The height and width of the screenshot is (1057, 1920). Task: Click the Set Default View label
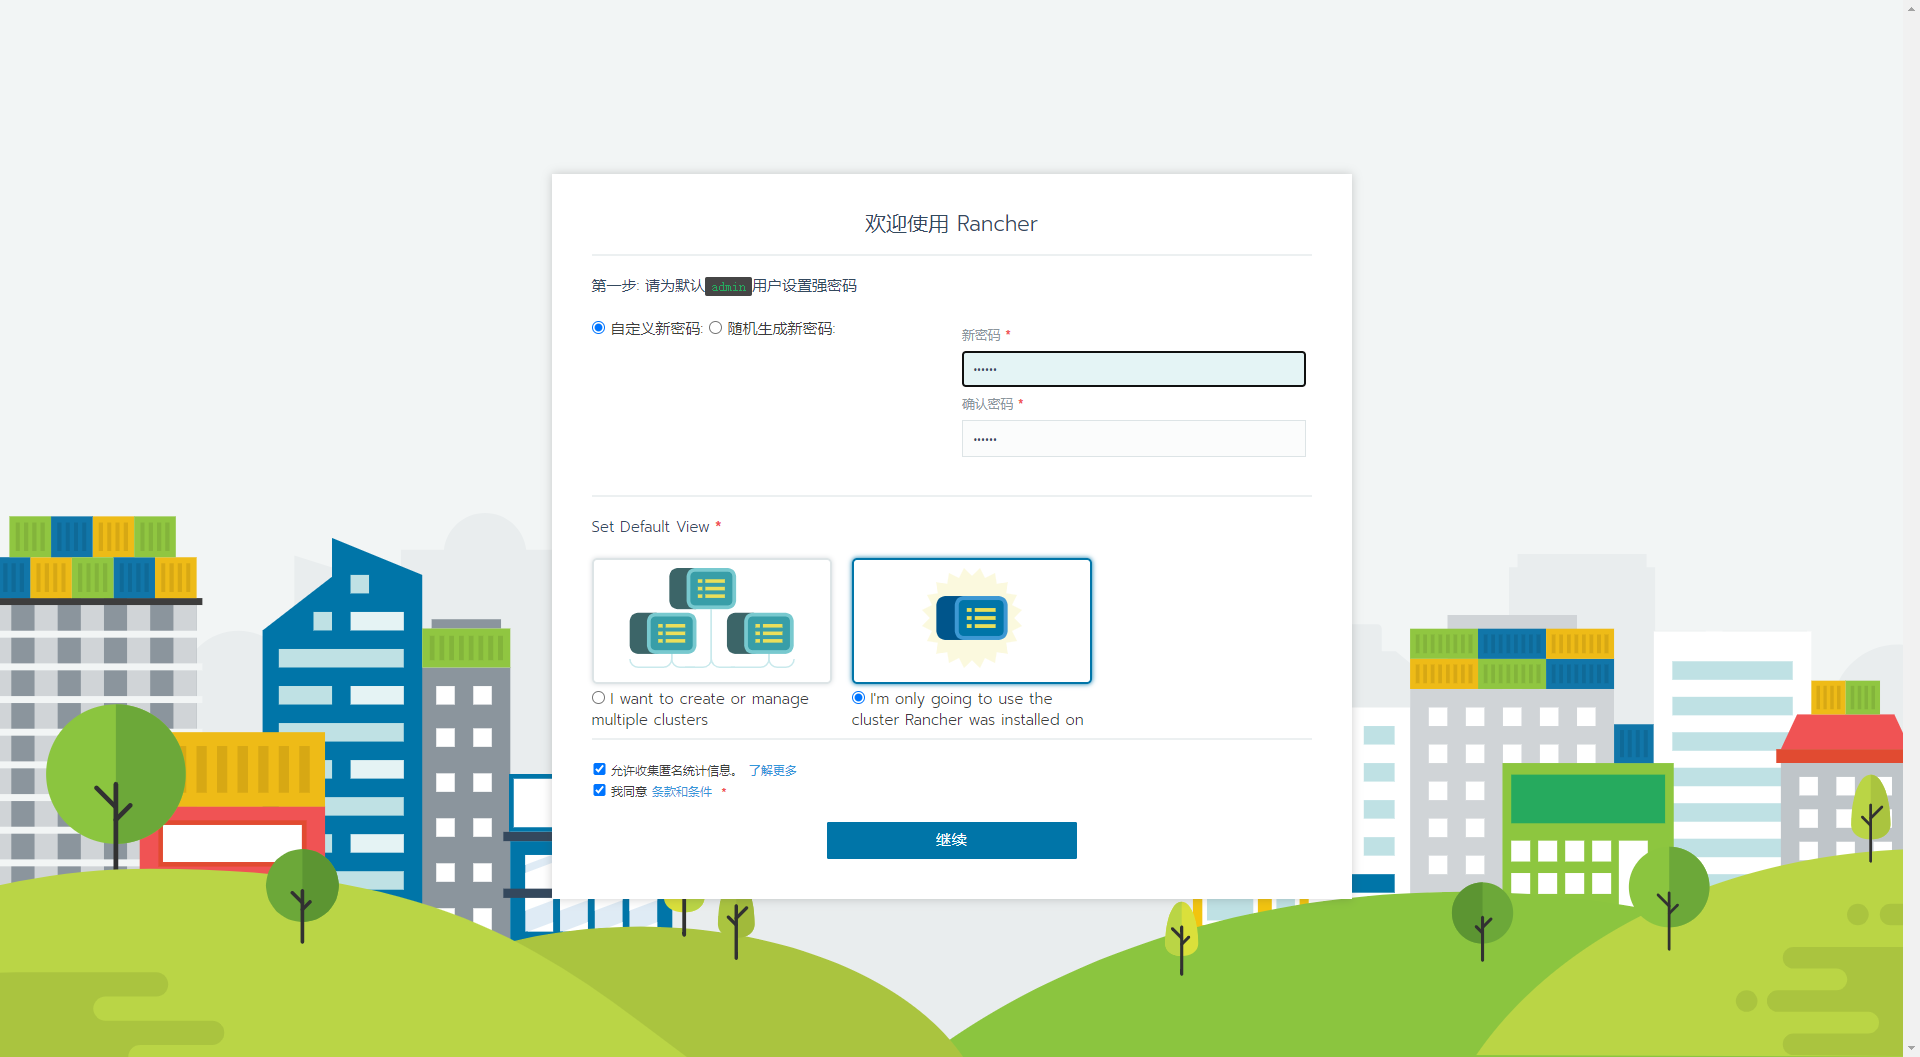click(x=650, y=527)
